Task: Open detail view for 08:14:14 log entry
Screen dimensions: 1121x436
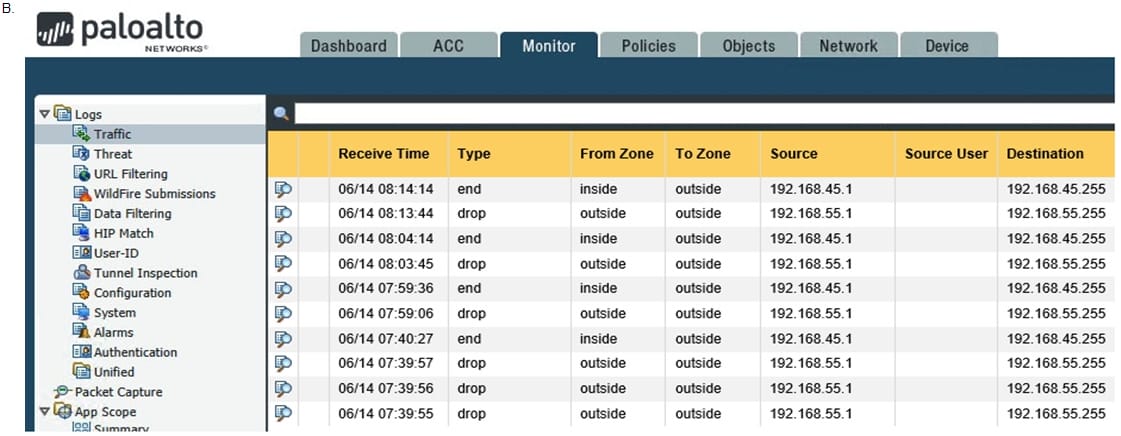Action: click(x=283, y=189)
